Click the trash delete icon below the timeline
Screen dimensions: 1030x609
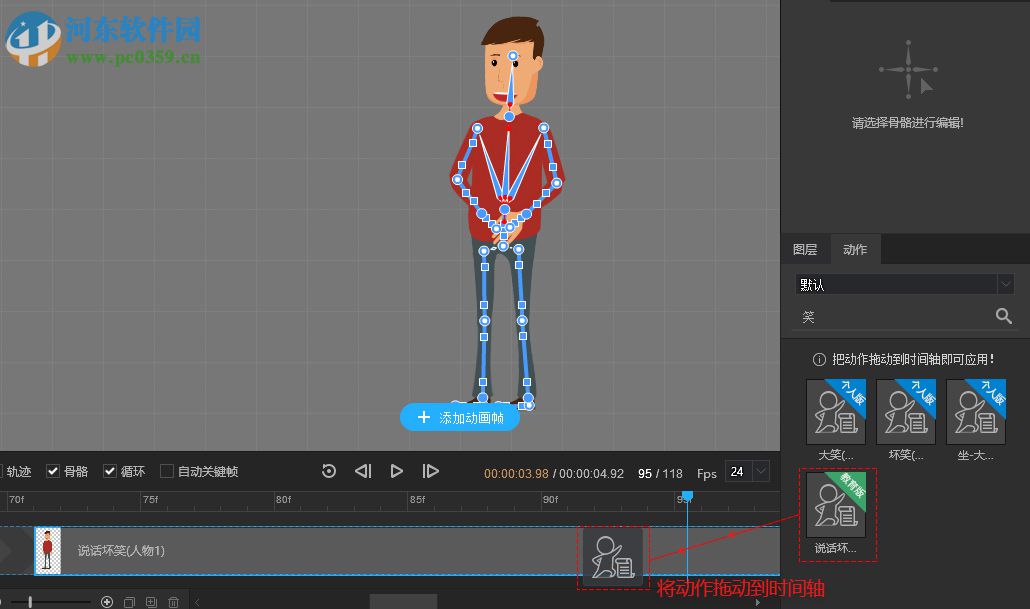pos(173,602)
